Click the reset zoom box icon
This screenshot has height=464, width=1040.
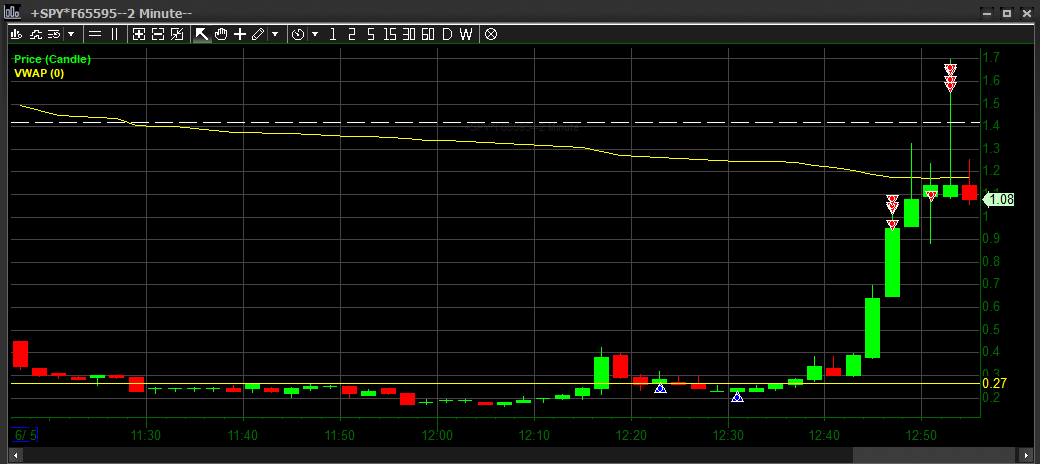(x=177, y=34)
